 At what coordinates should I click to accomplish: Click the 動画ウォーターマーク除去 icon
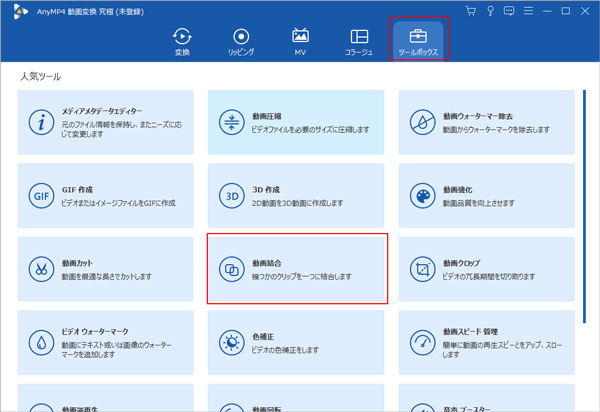422,122
